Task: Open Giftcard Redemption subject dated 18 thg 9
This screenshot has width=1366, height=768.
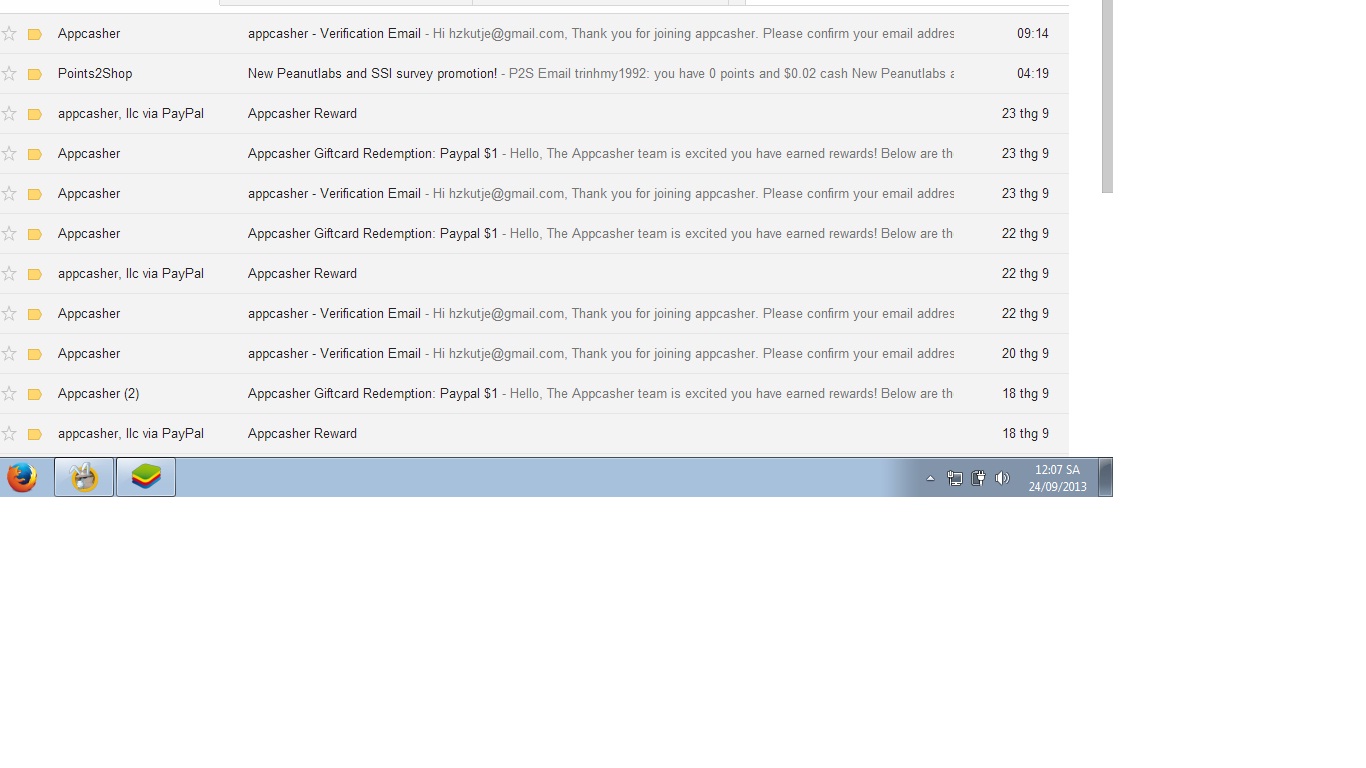Action: (373, 393)
